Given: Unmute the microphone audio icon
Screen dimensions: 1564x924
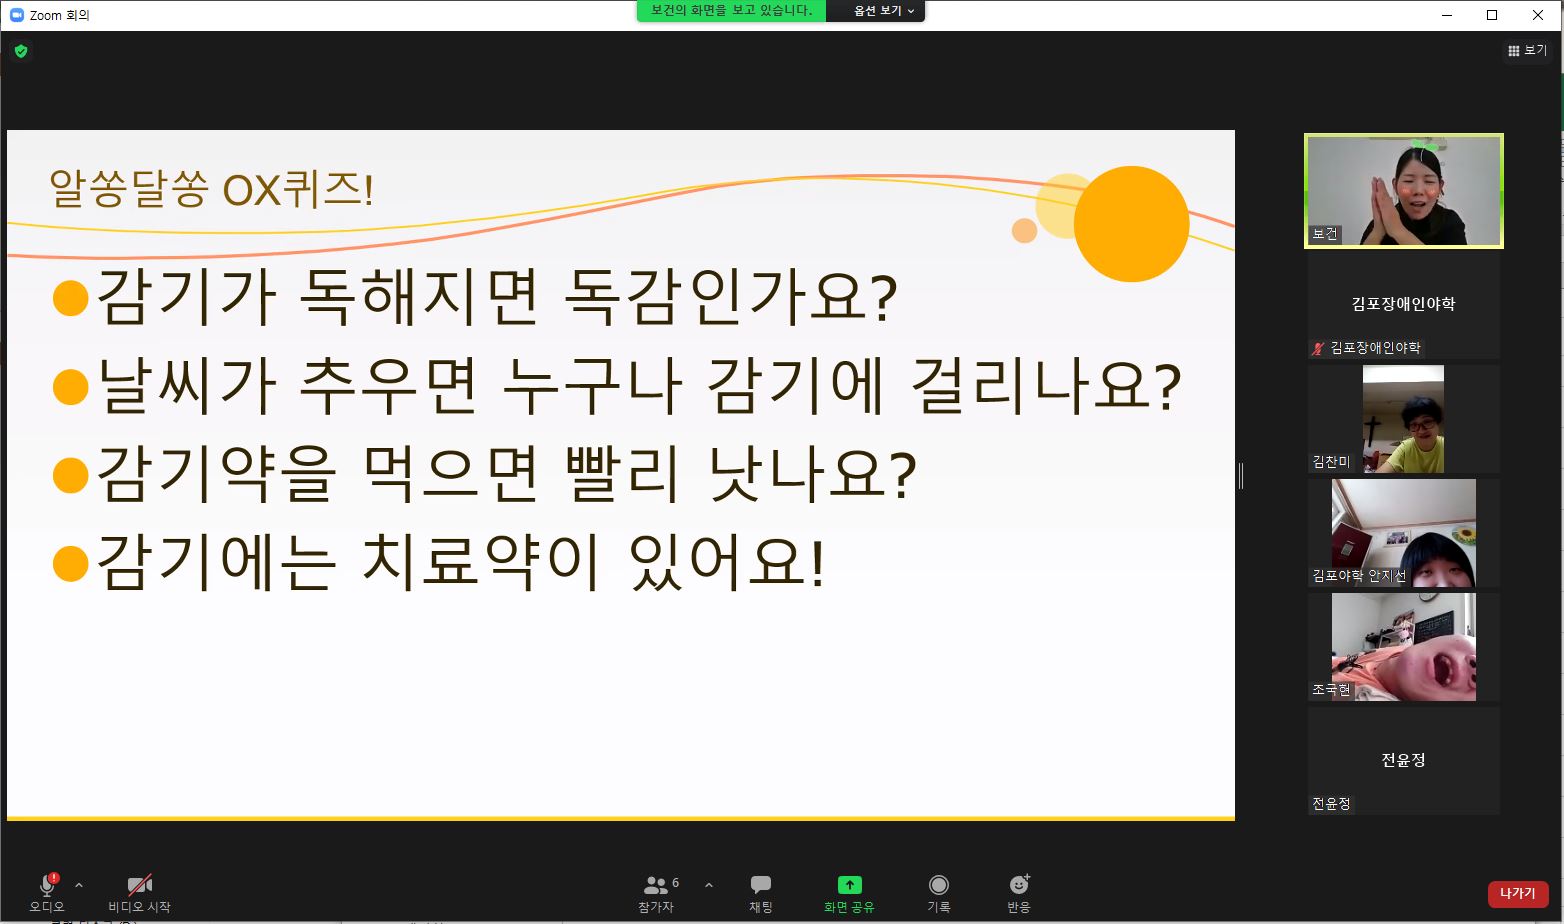Looking at the screenshot, I should tap(47, 886).
